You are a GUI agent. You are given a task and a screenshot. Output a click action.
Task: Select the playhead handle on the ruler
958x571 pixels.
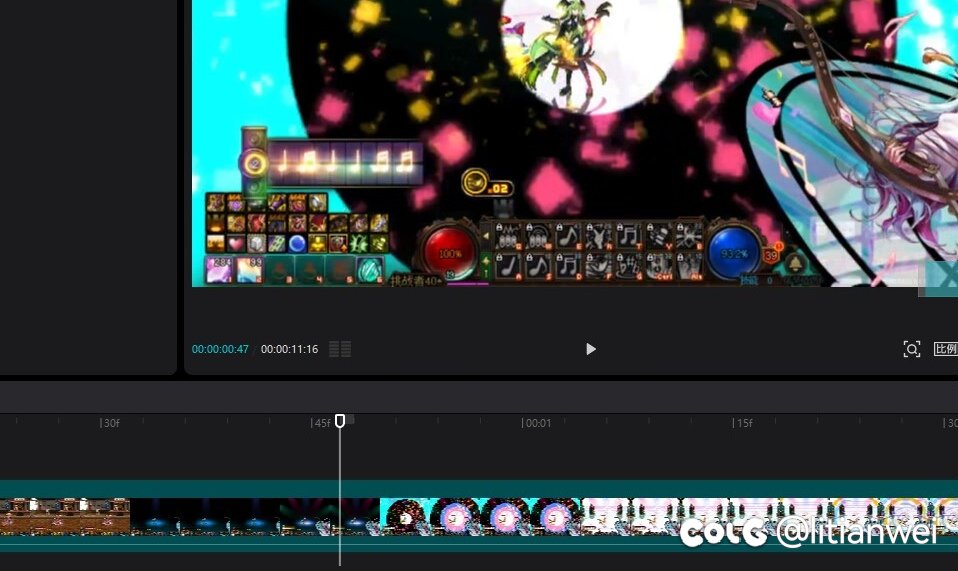[x=340, y=421]
